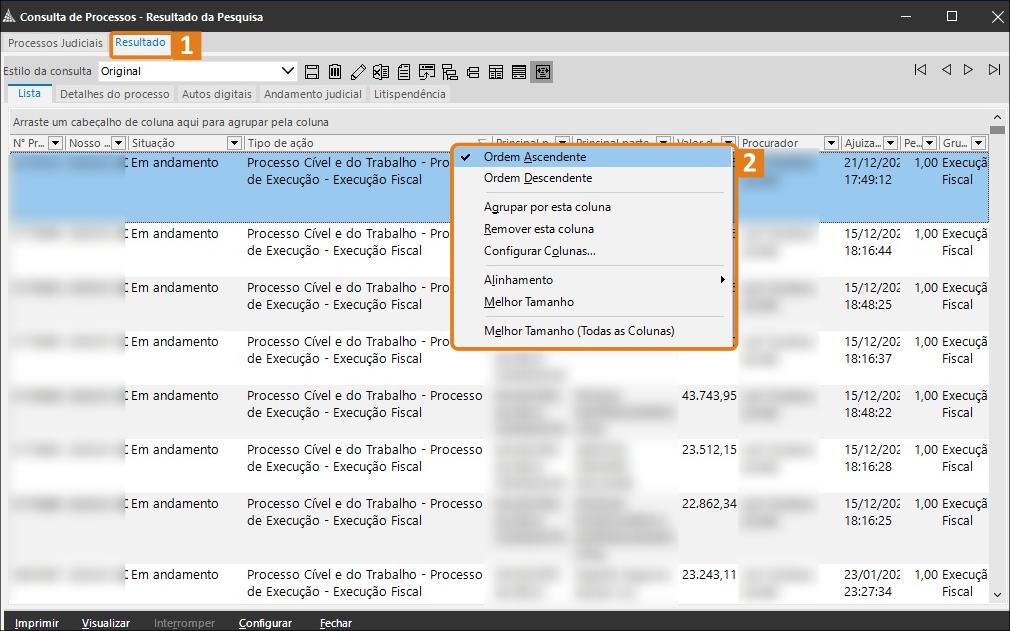Click the Excel export icon
Image resolution: width=1010 pixels, height=631 pixels.
[x=381, y=71]
